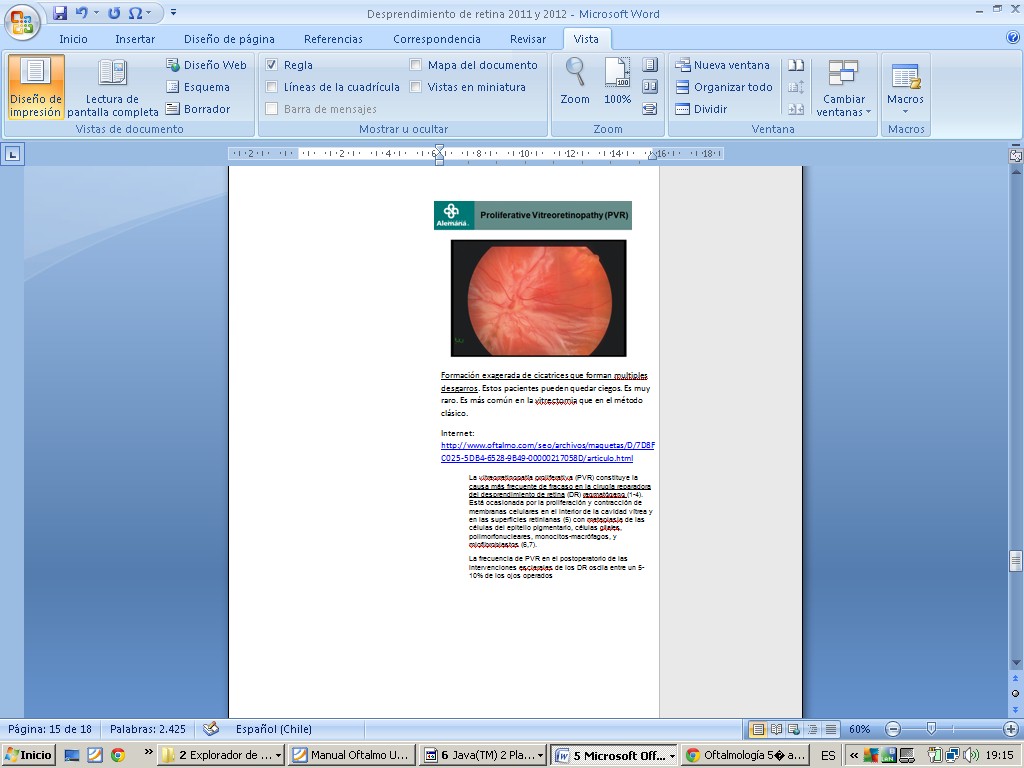Click Nueva ventana icon

click(683, 65)
